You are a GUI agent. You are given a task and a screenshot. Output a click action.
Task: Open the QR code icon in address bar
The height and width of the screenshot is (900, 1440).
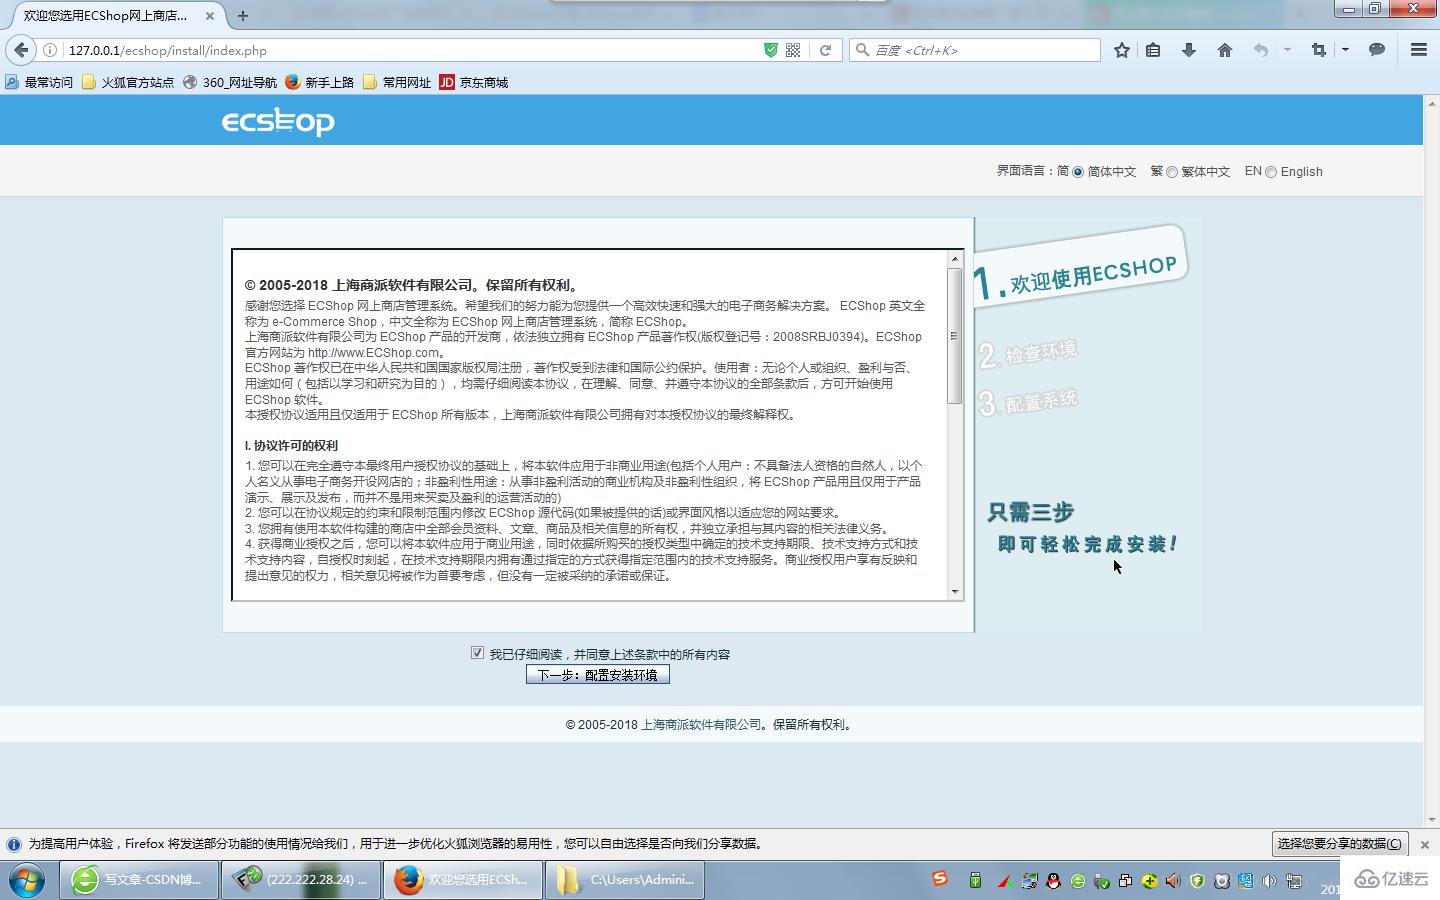[x=793, y=50]
